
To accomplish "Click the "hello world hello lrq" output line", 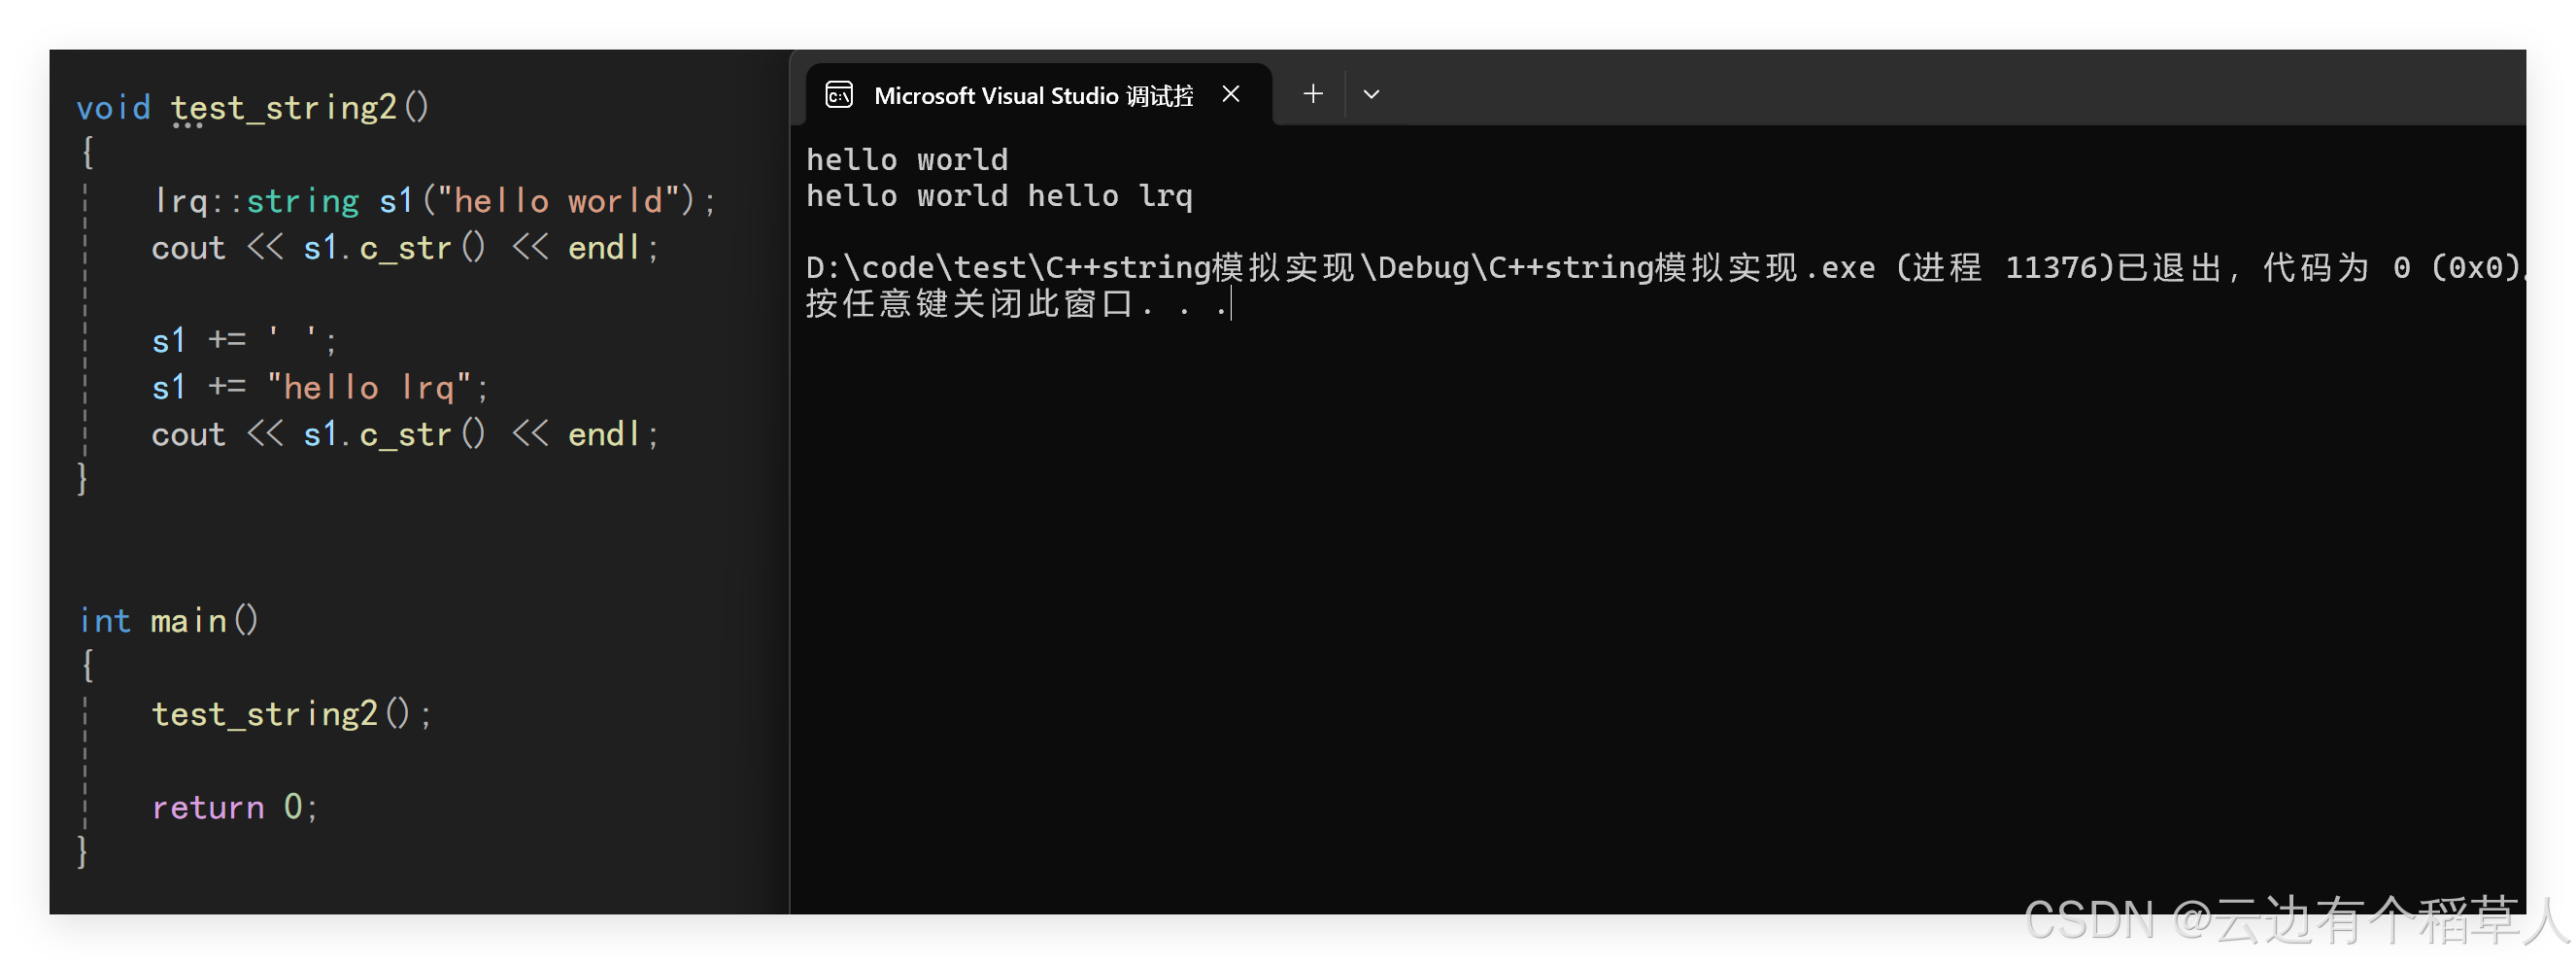I will (999, 196).
